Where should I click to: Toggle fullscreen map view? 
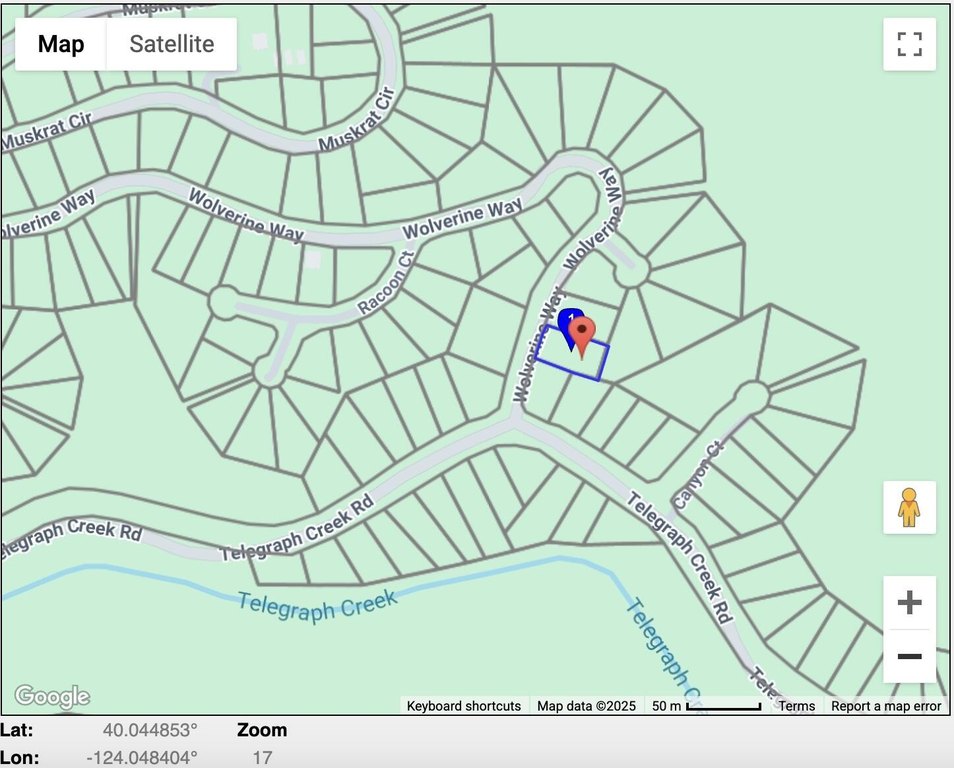[909, 44]
